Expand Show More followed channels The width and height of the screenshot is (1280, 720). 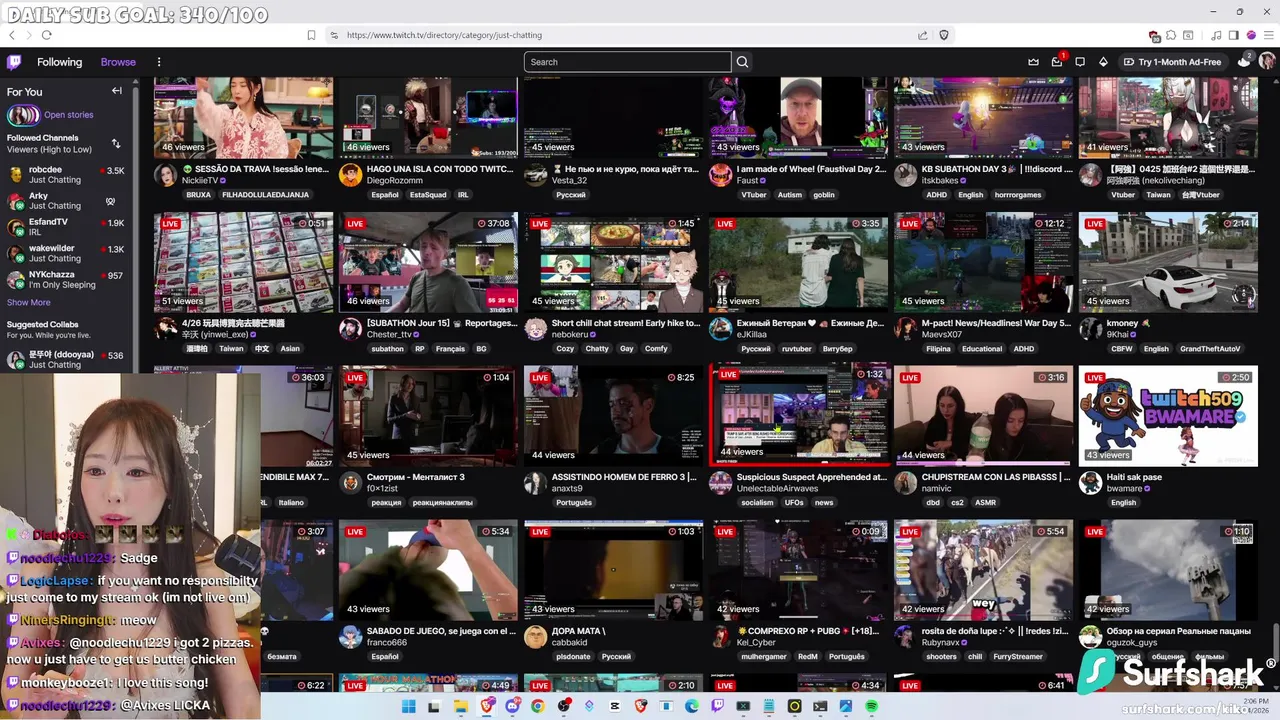28,302
